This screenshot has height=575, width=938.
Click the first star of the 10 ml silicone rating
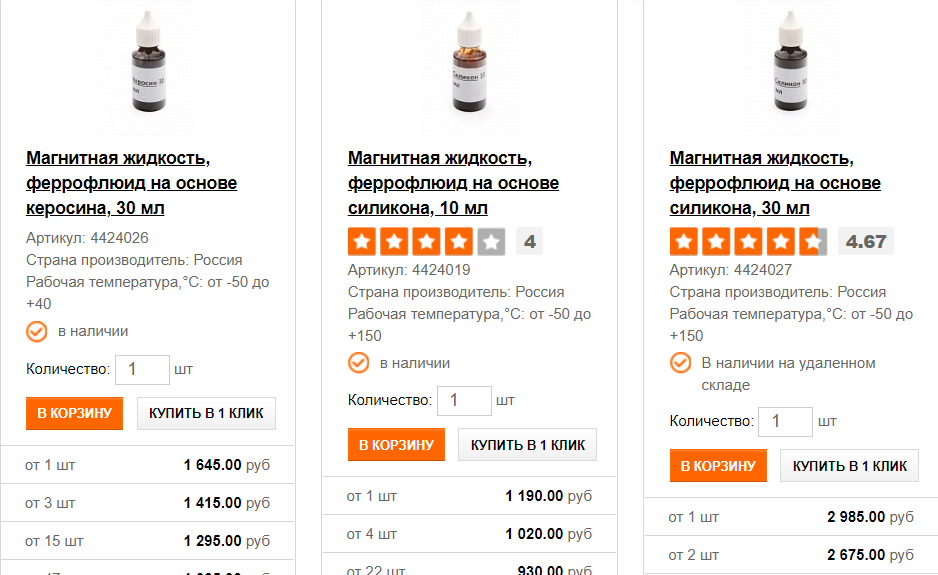coord(361,242)
